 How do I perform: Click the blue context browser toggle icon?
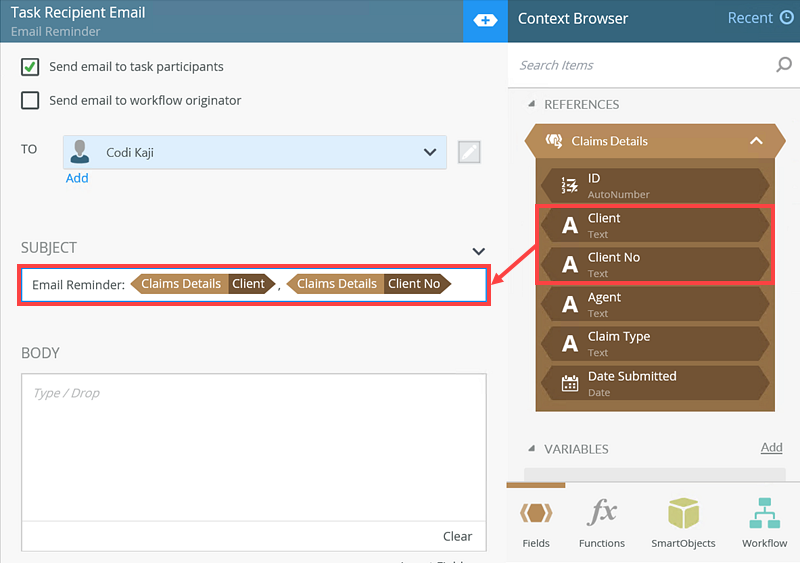485,20
